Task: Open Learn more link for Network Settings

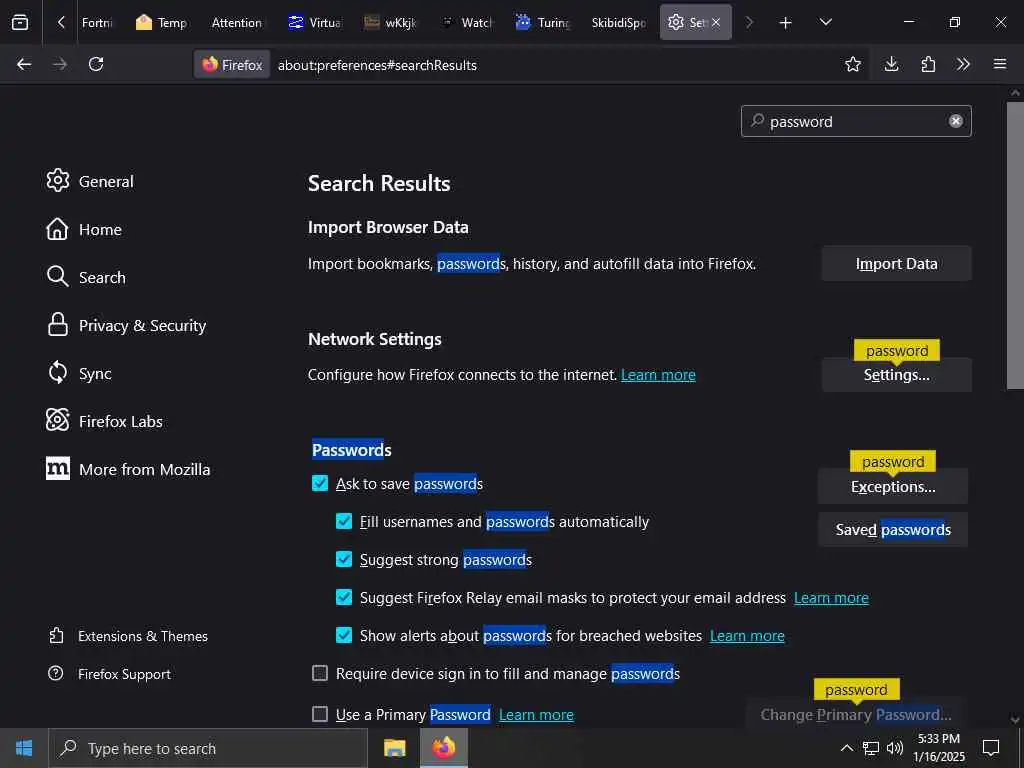Action: tap(658, 375)
